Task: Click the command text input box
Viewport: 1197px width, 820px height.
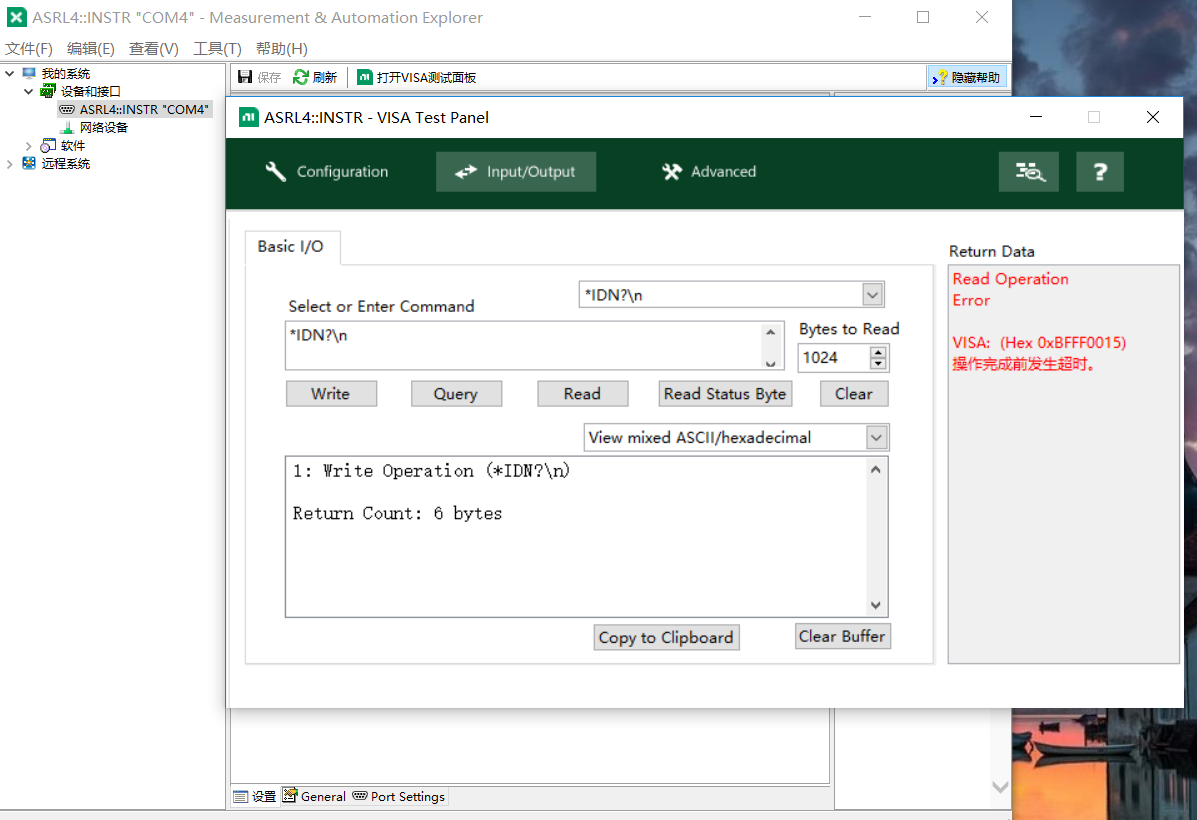Action: pos(524,346)
